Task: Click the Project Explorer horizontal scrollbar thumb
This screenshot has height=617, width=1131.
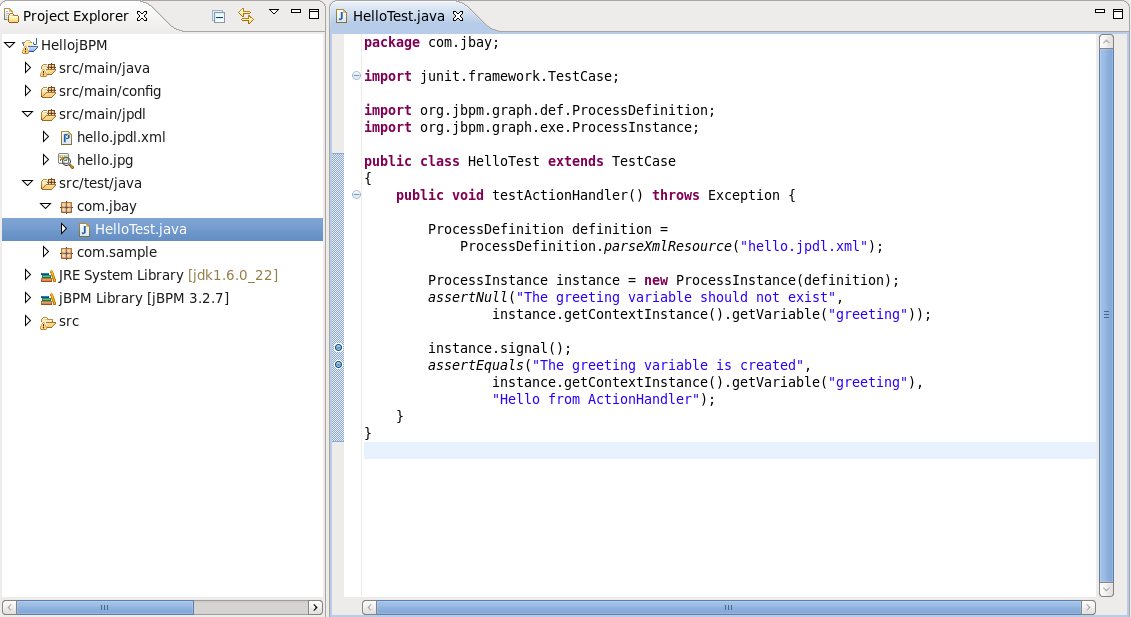Action: 105,608
